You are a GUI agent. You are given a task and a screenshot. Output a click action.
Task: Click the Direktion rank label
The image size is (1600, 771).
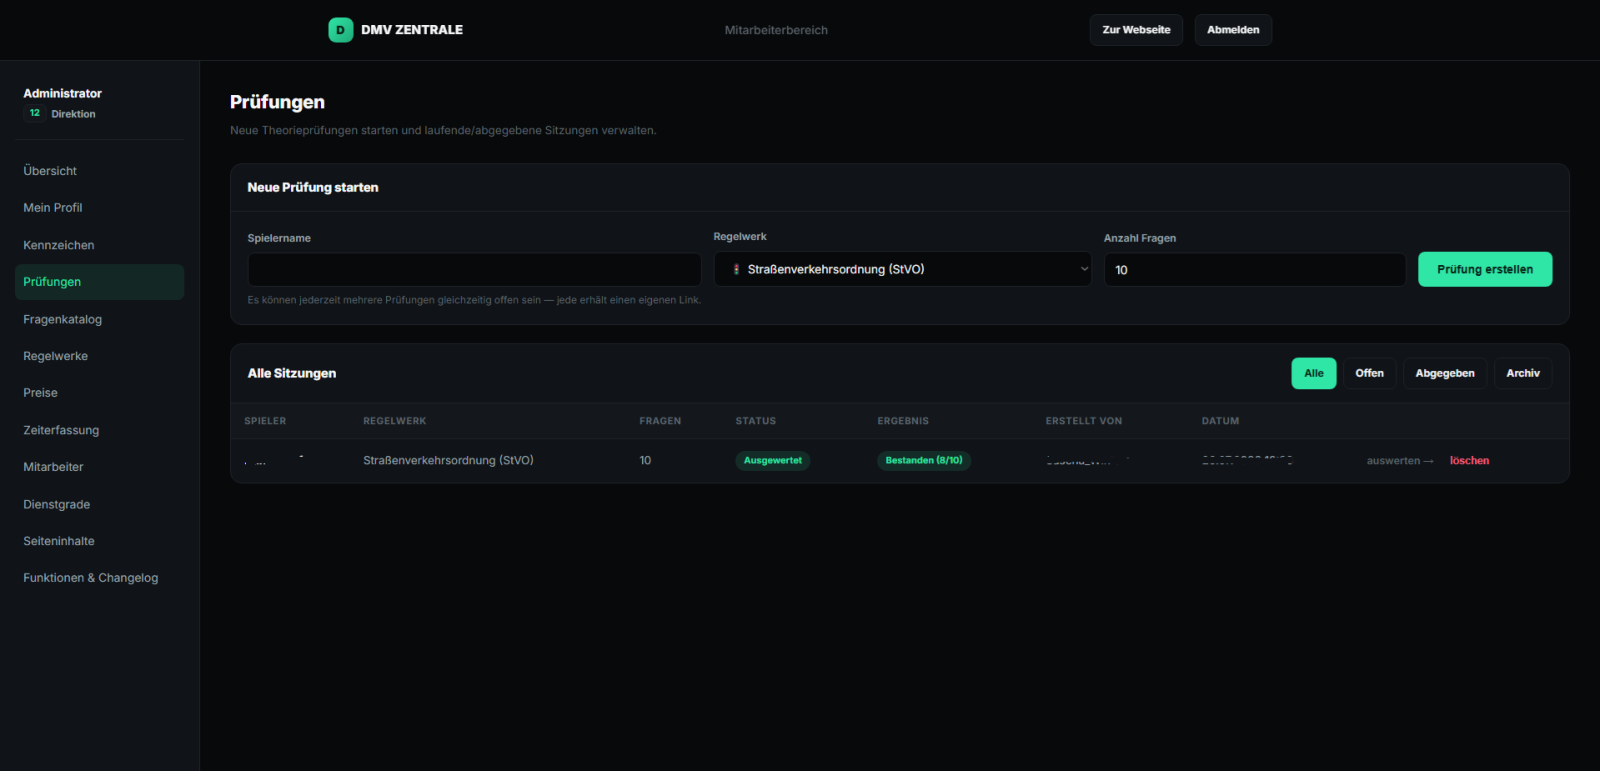pyautogui.click(x=74, y=114)
